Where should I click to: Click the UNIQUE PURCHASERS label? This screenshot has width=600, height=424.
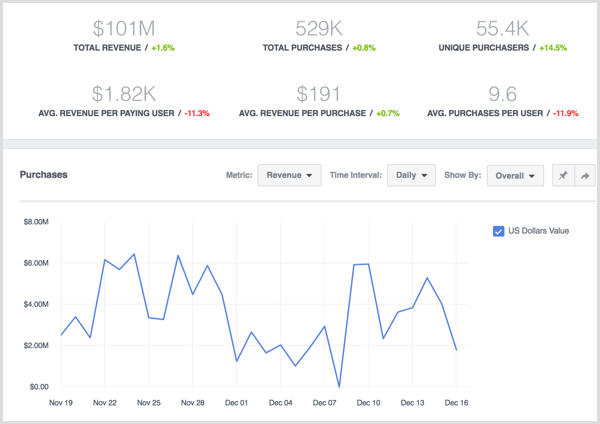pyautogui.click(x=484, y=48)
